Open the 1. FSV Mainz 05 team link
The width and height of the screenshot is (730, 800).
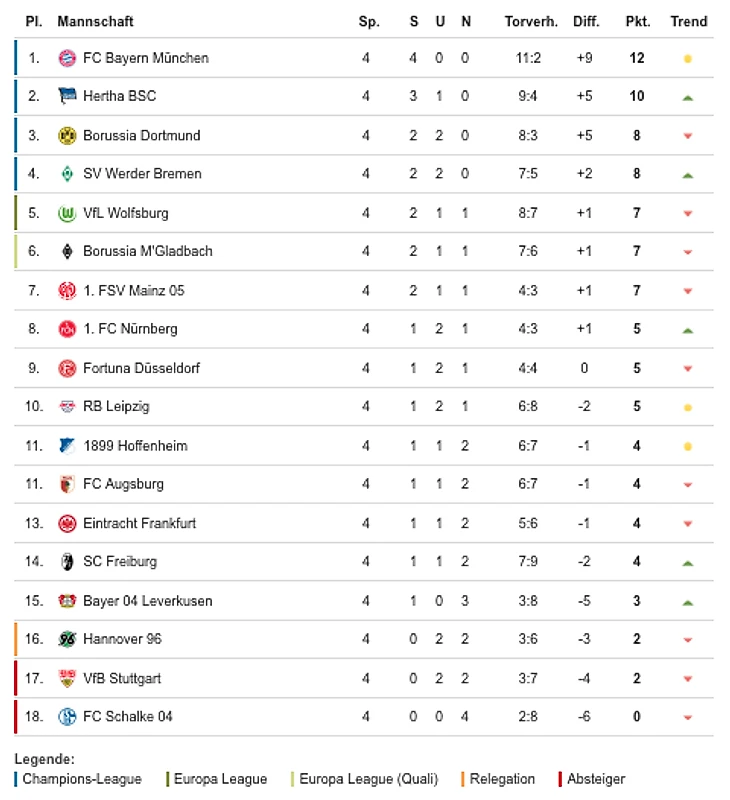[134, 290]
